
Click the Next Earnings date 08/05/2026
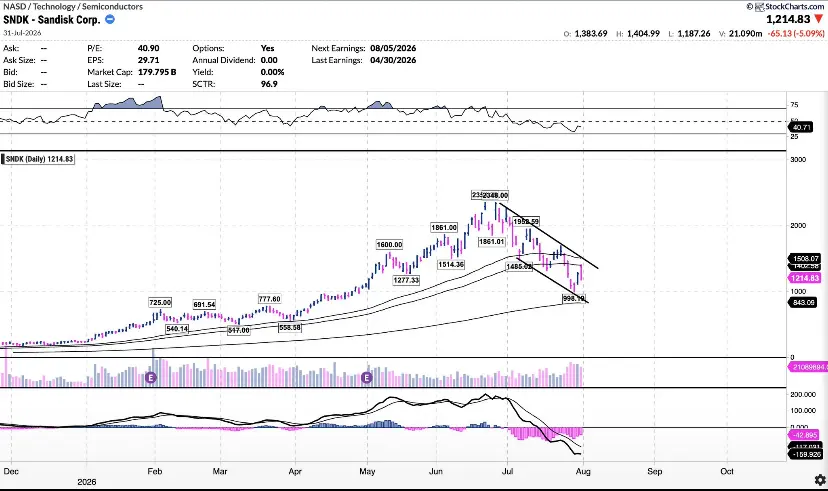pyautogui.click(x=393, y=48)
